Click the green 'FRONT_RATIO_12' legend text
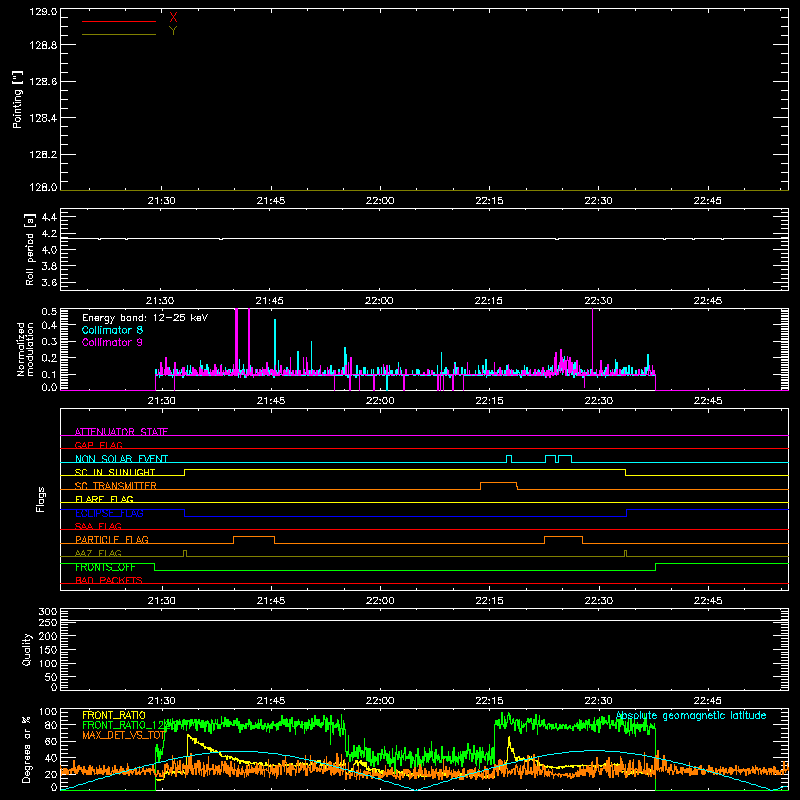 click(123, 725)
